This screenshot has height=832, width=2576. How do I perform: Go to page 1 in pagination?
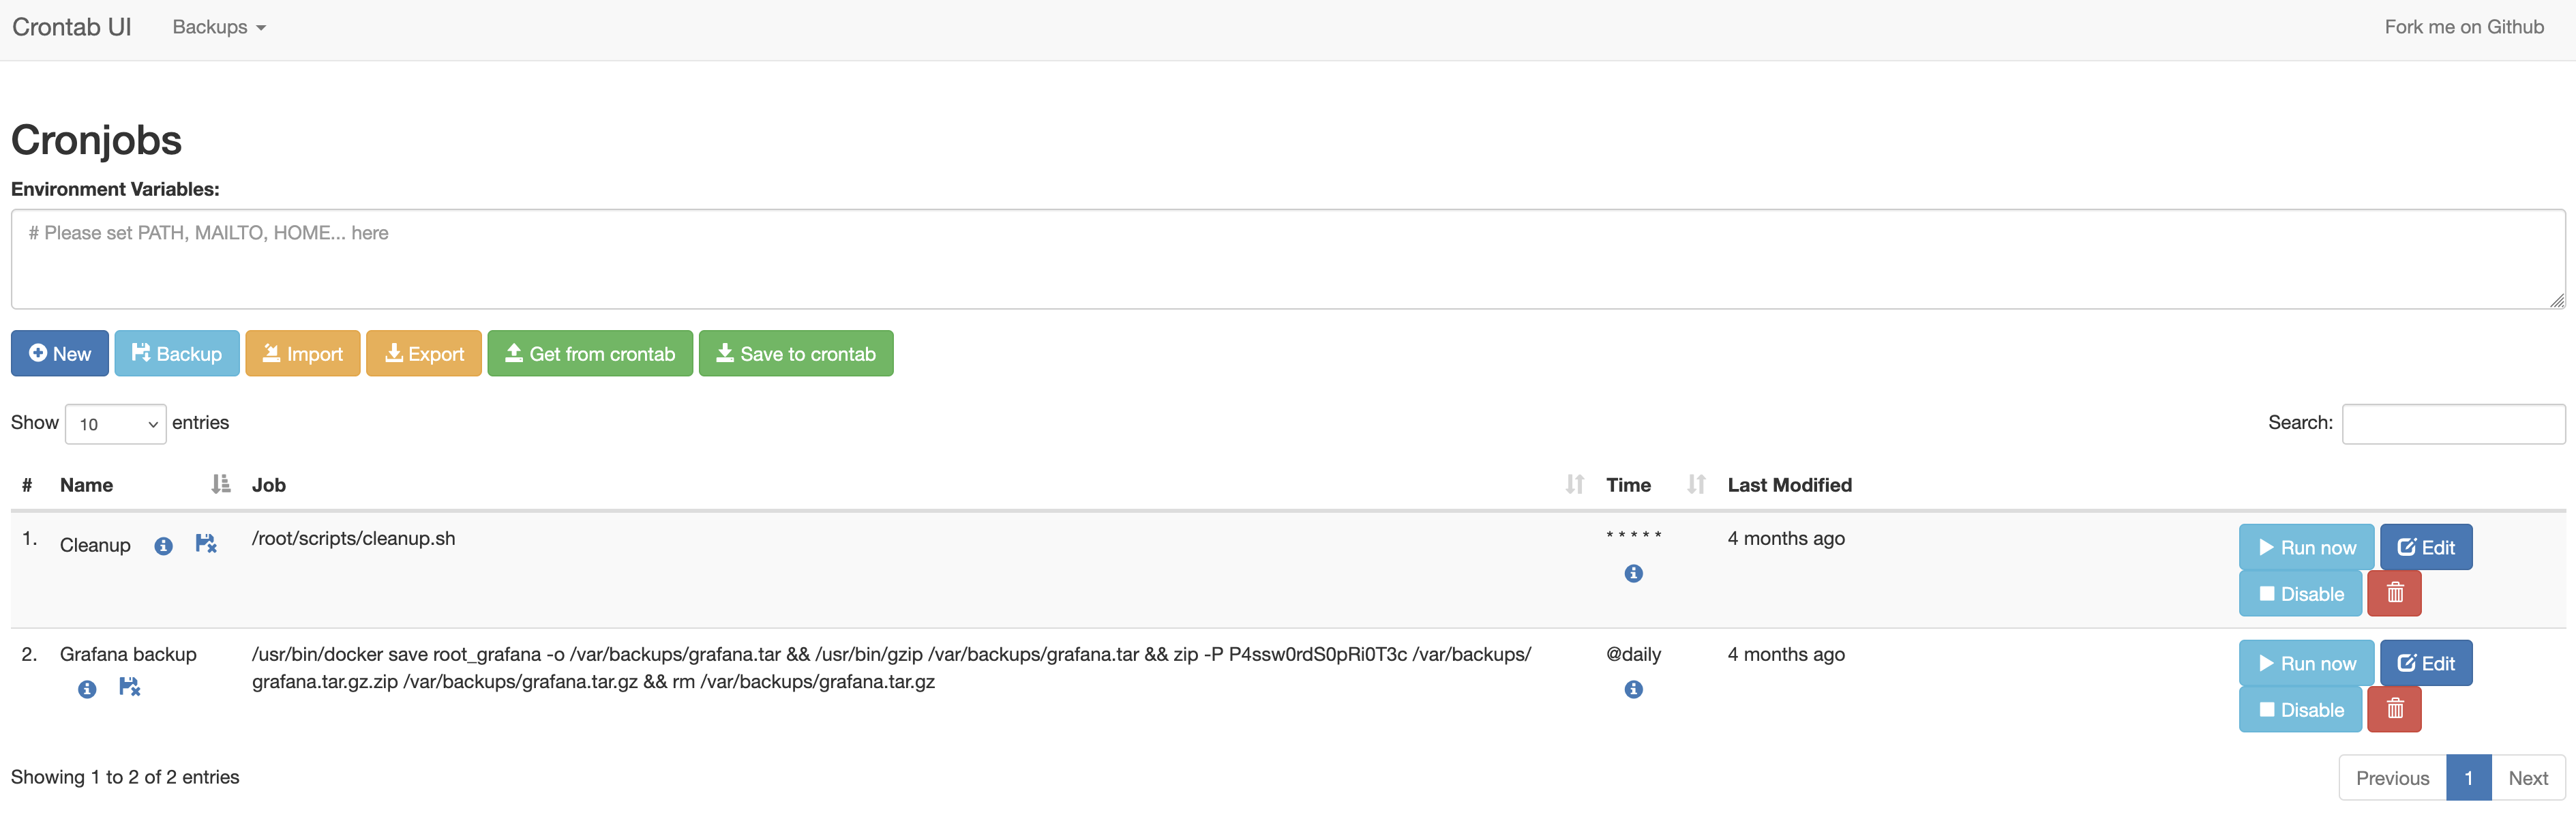click(2467, 778)
